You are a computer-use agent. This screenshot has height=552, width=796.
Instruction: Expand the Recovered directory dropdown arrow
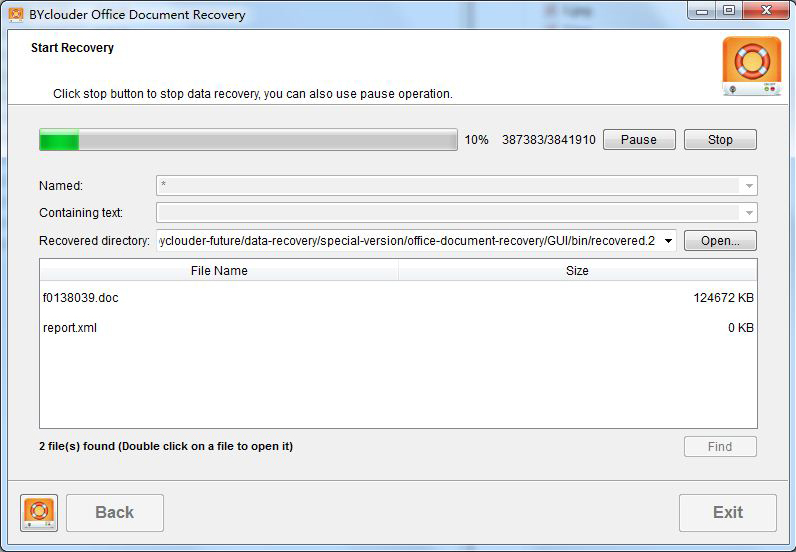coord(667,241)
